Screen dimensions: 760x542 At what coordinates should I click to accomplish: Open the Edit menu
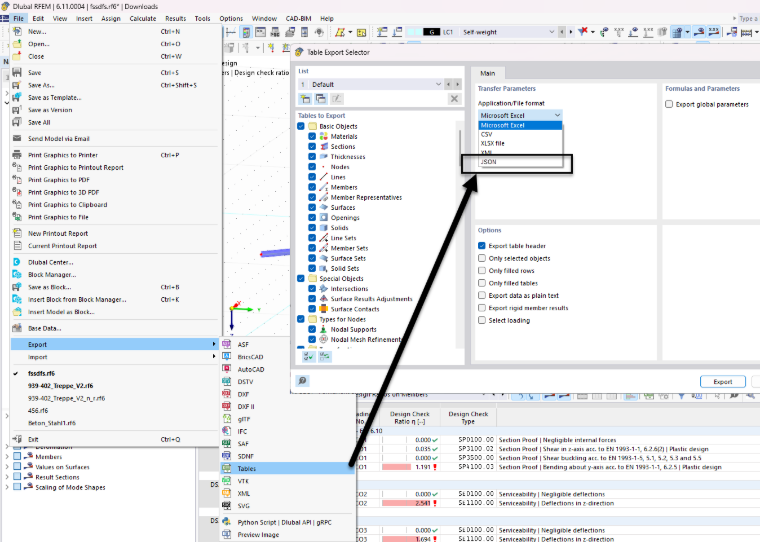coord(38,18)
